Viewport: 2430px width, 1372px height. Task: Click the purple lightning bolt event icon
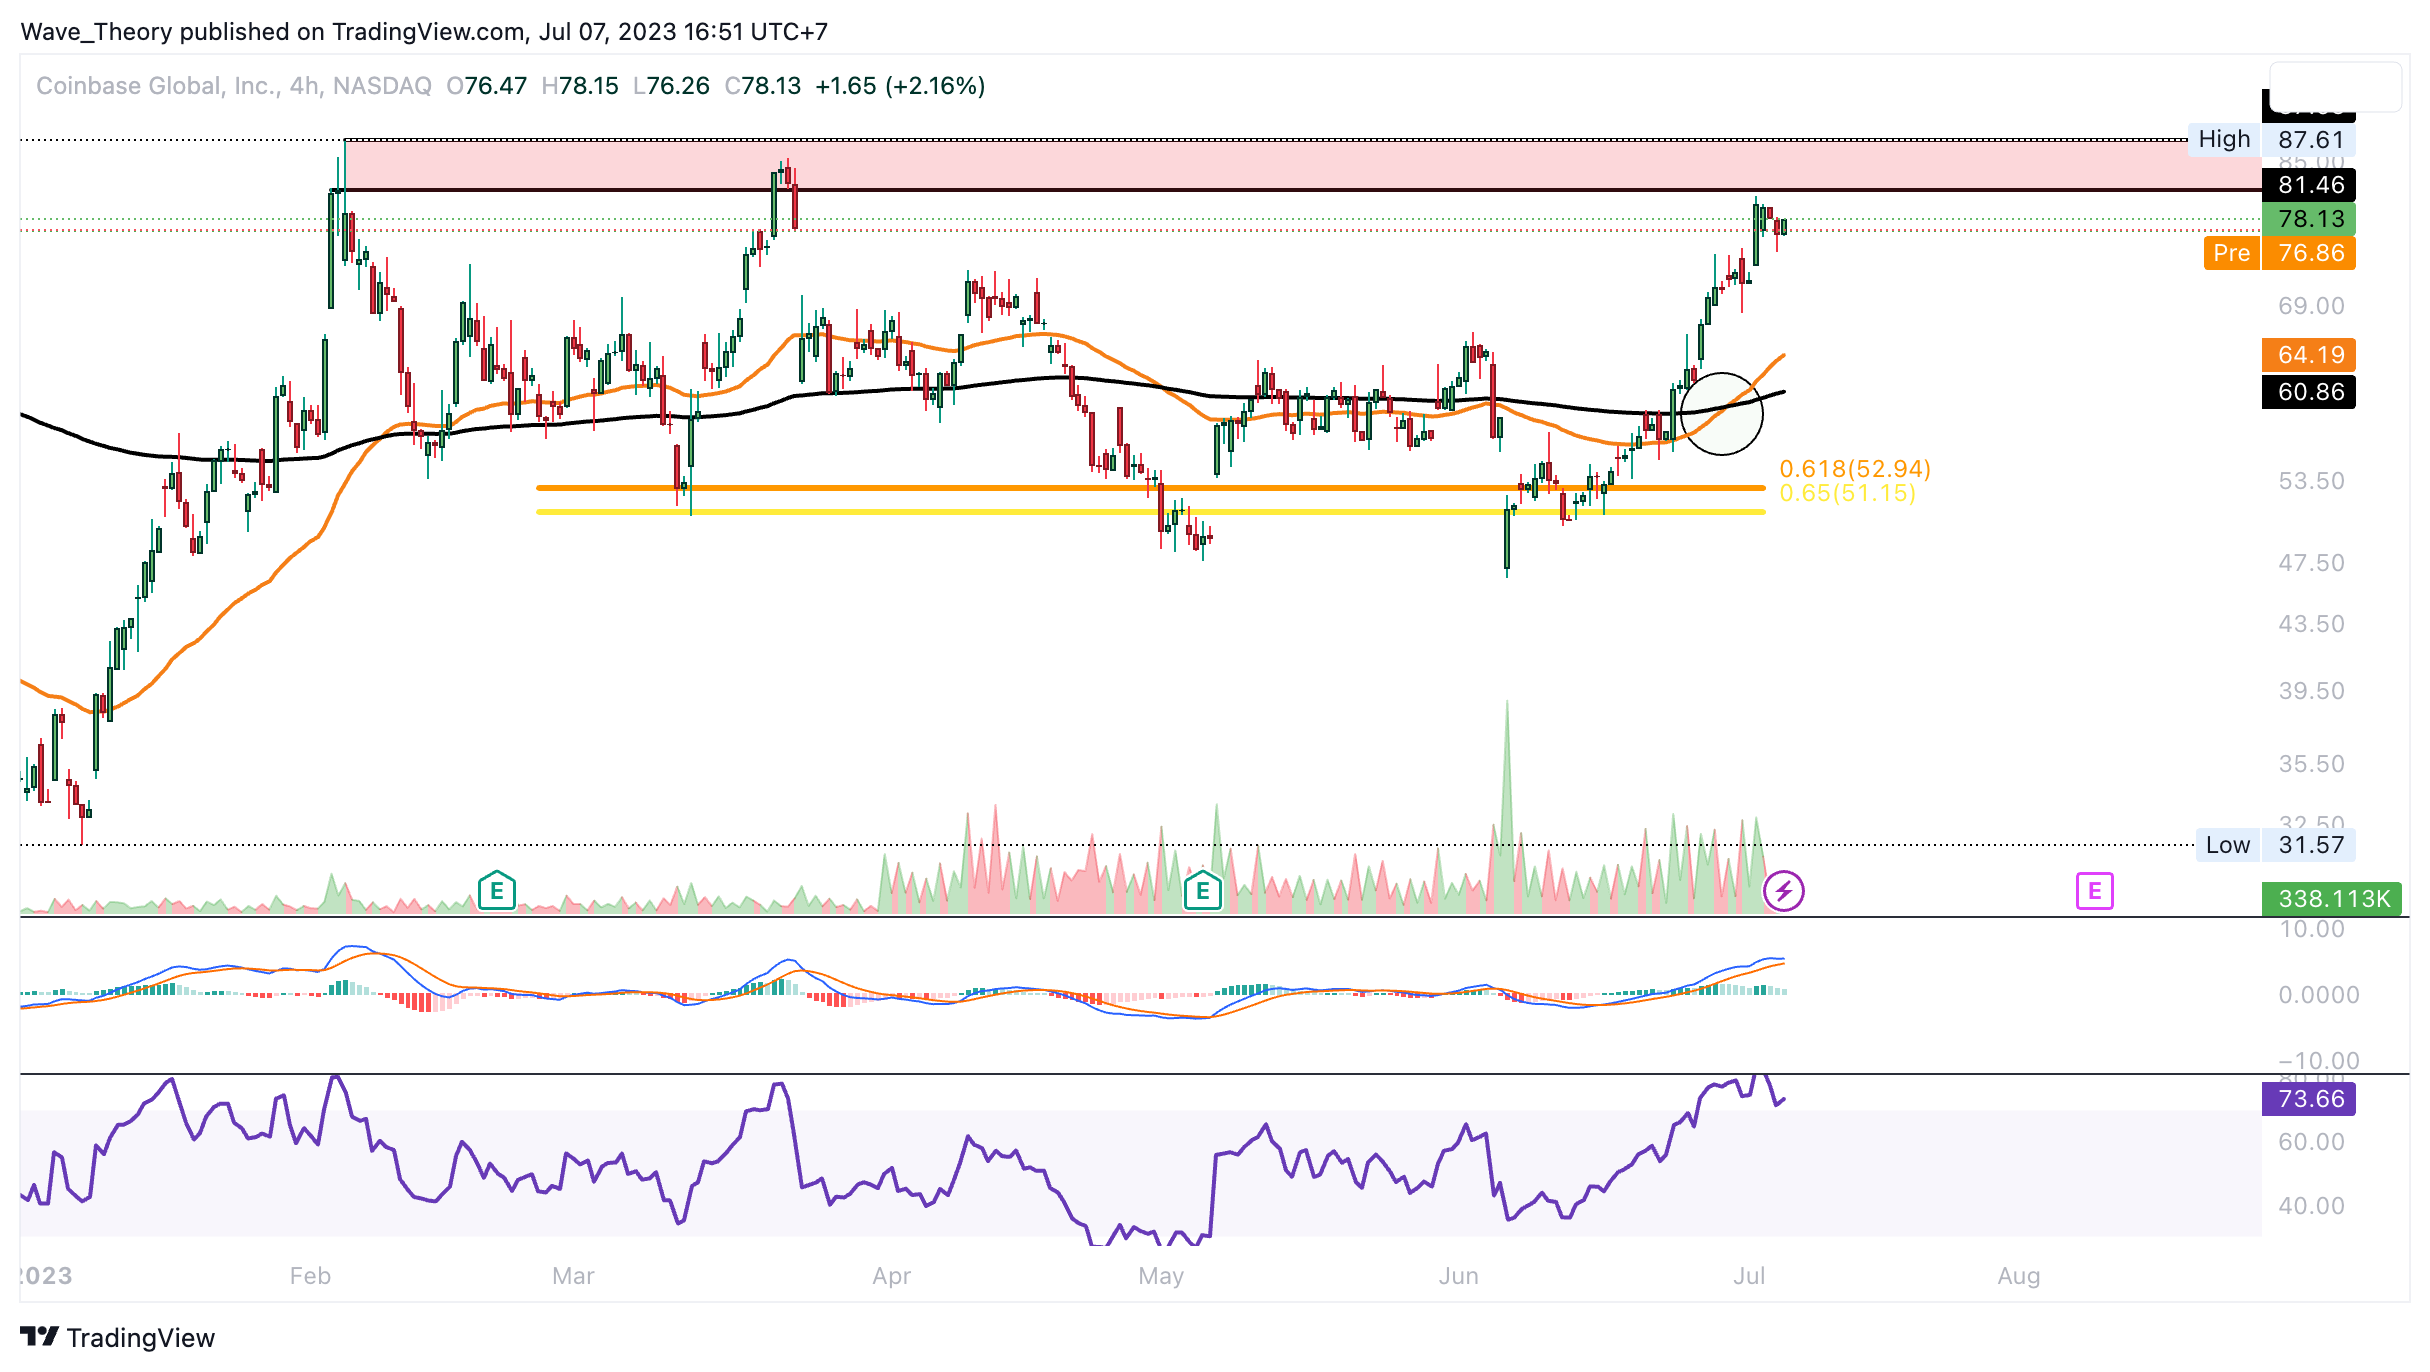(1783, 890)
